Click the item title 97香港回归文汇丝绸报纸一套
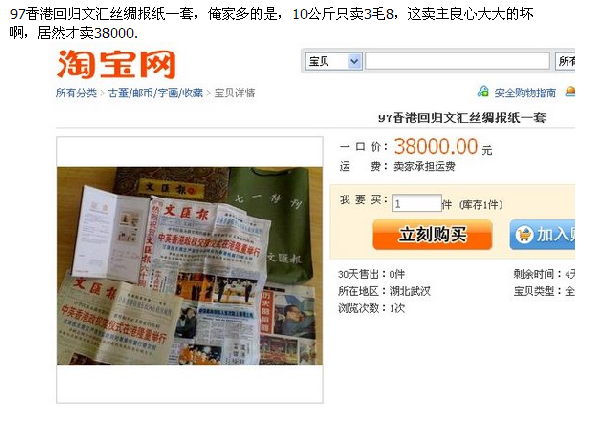 (462, 117)
